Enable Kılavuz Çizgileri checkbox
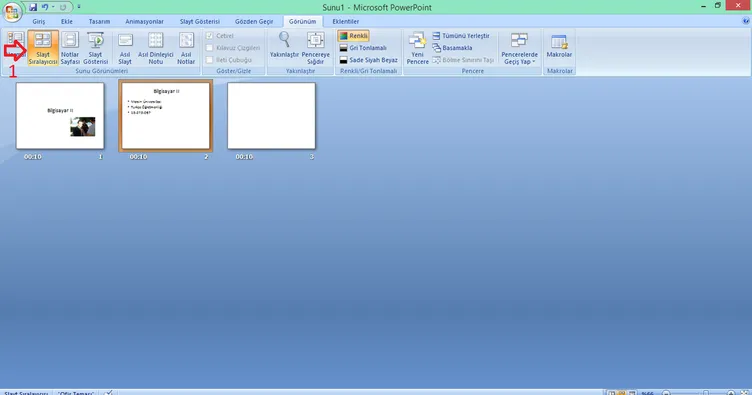 click(210, 48)
